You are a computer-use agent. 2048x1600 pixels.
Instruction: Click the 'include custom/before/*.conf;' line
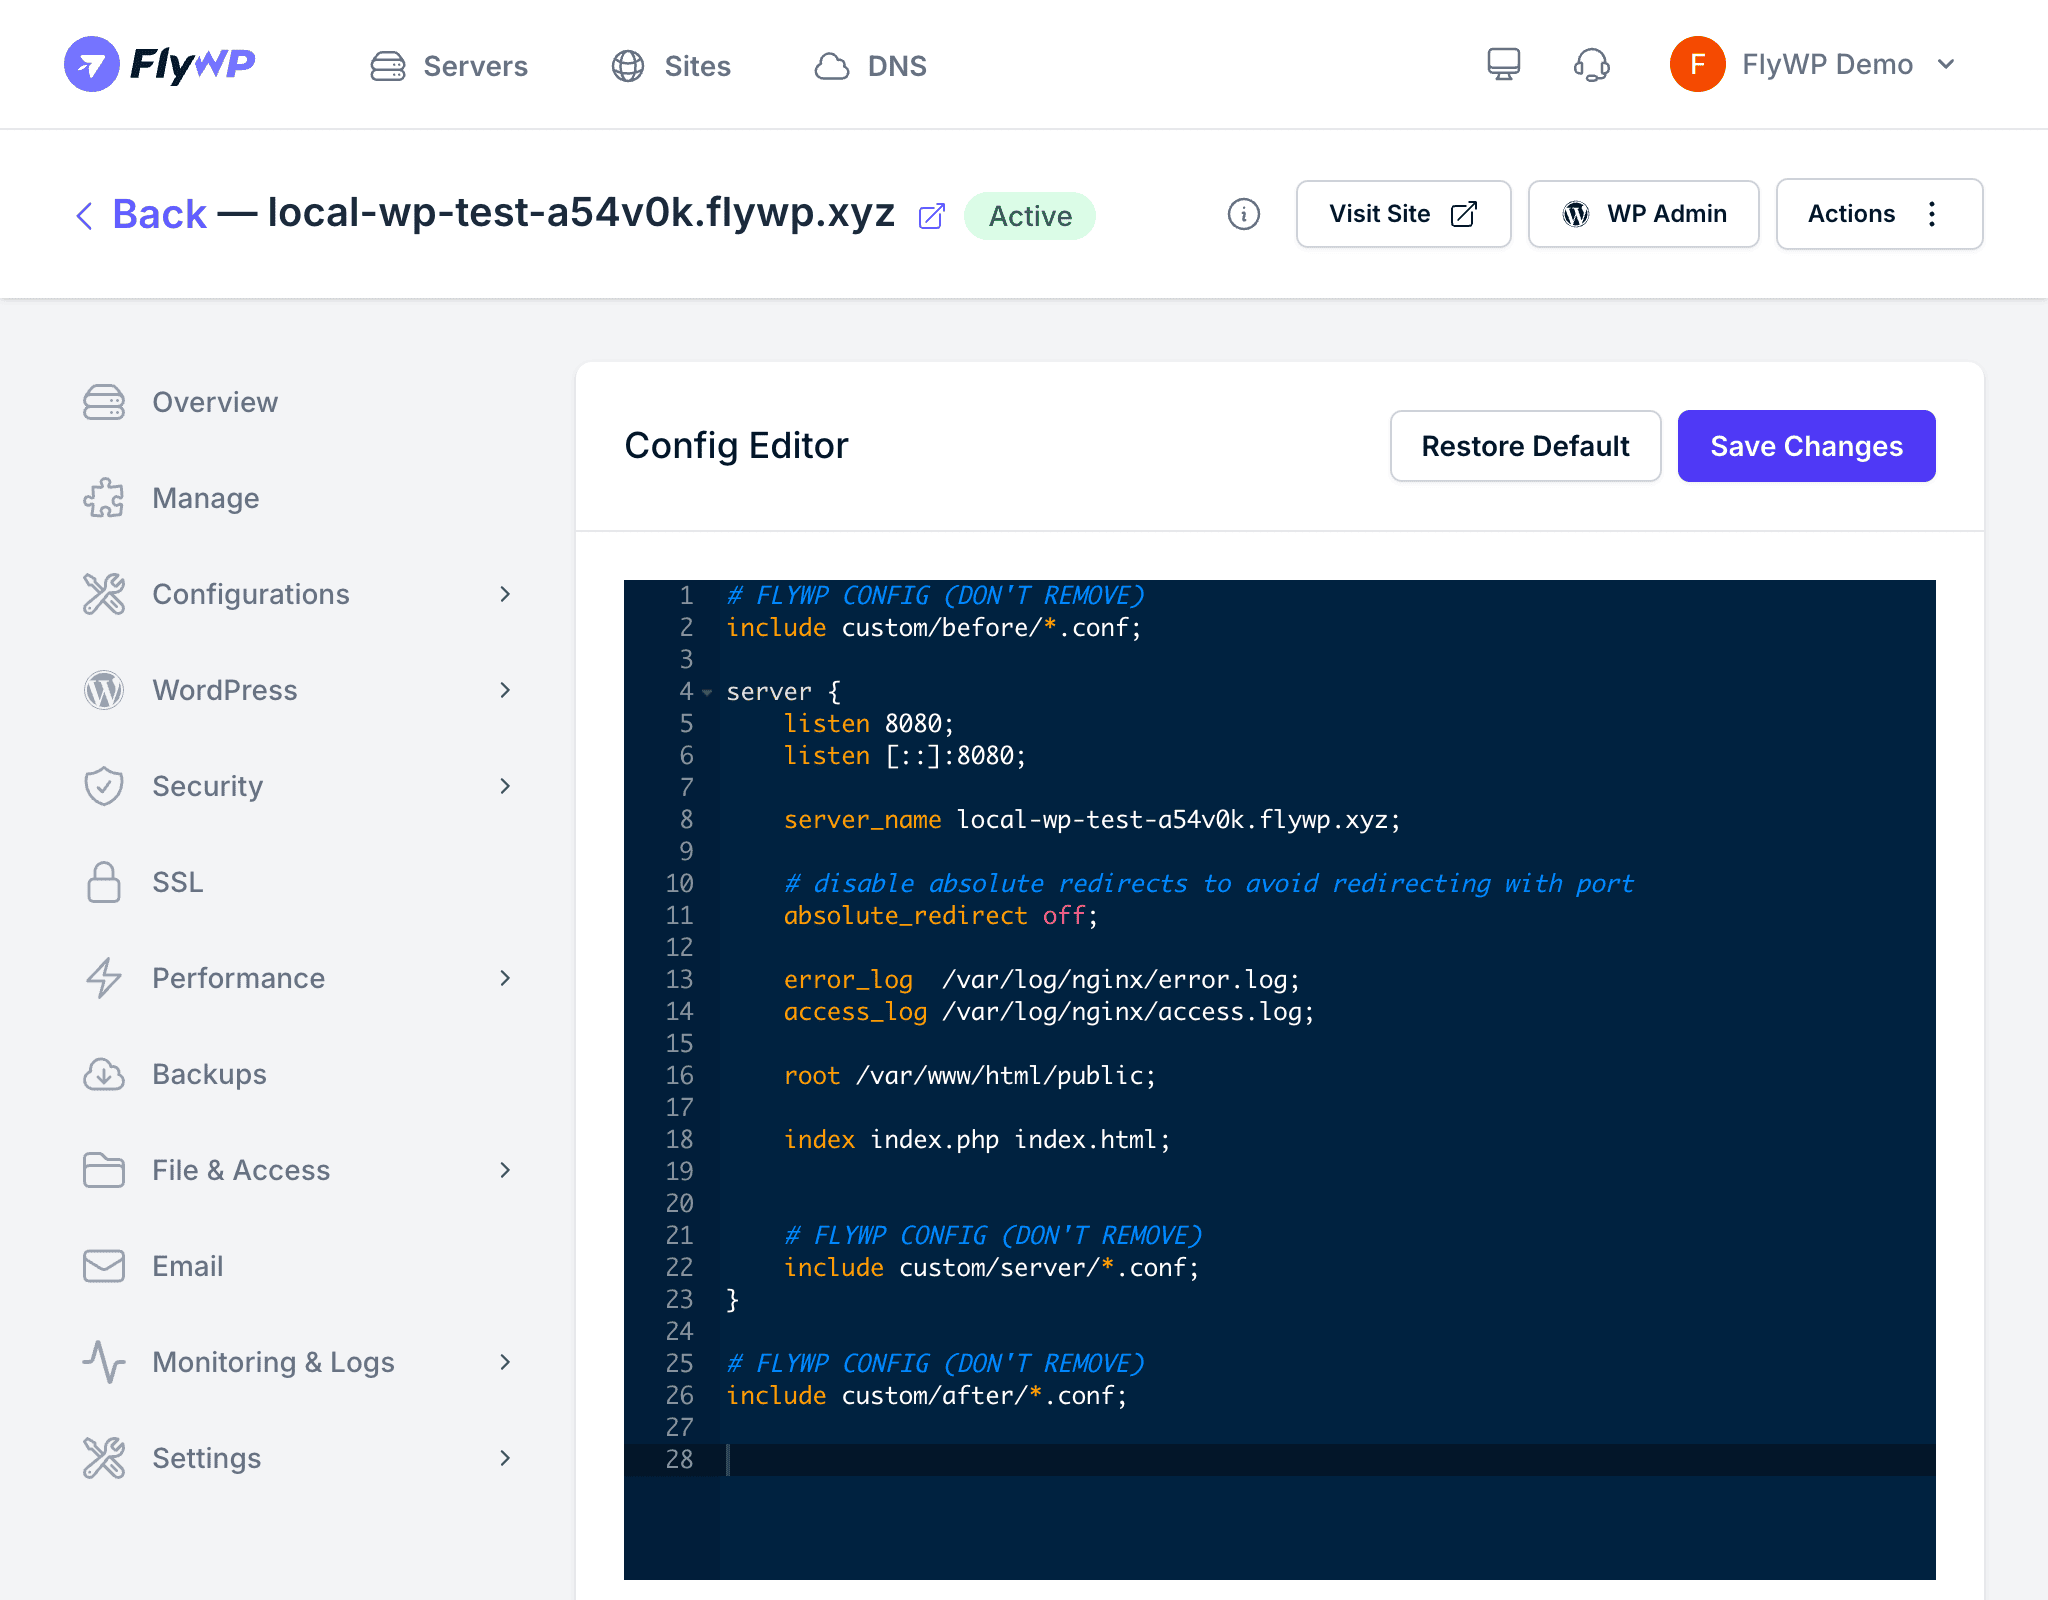coord(934,628)
